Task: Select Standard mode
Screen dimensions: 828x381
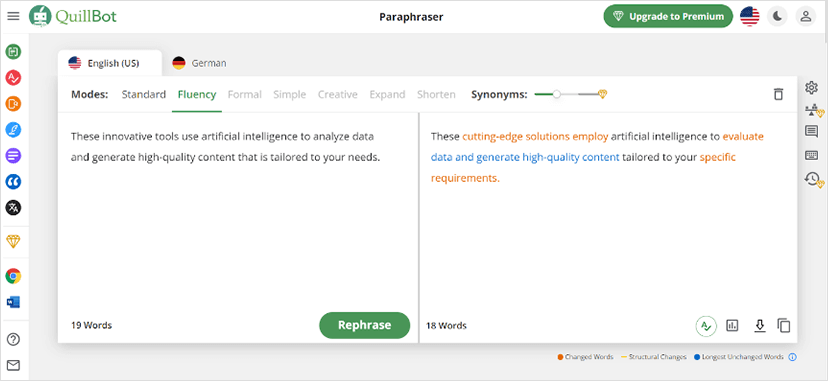Action: pyautogui.click(x=144, y=94)
